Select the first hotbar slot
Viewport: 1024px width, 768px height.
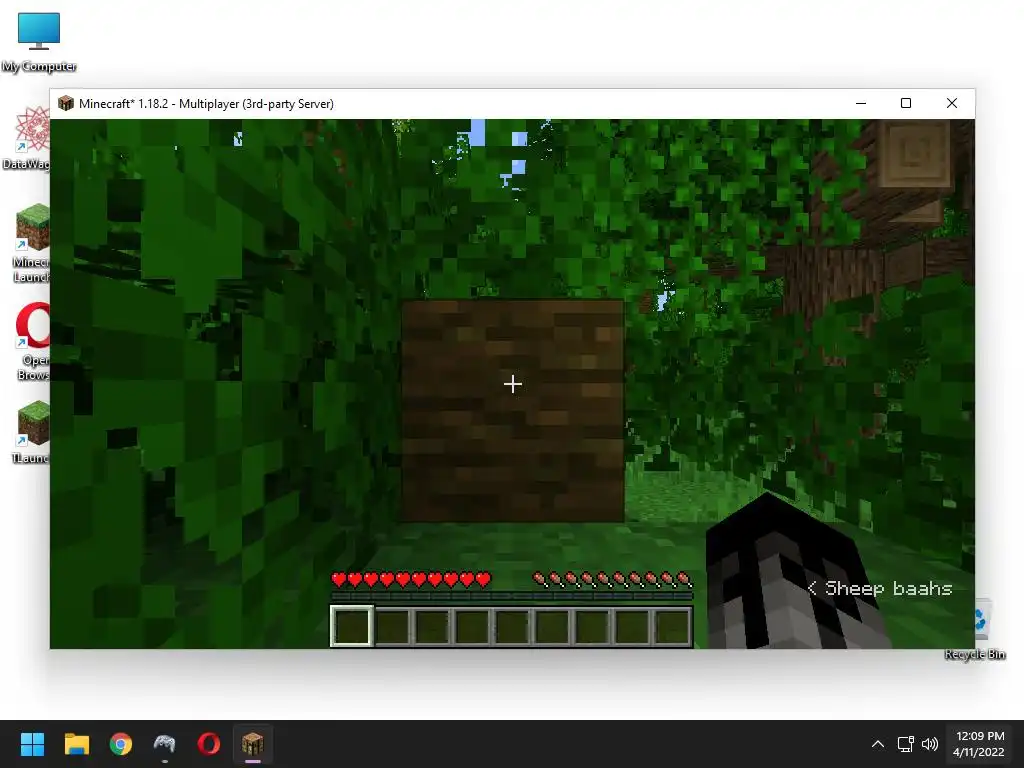[352, 626]
